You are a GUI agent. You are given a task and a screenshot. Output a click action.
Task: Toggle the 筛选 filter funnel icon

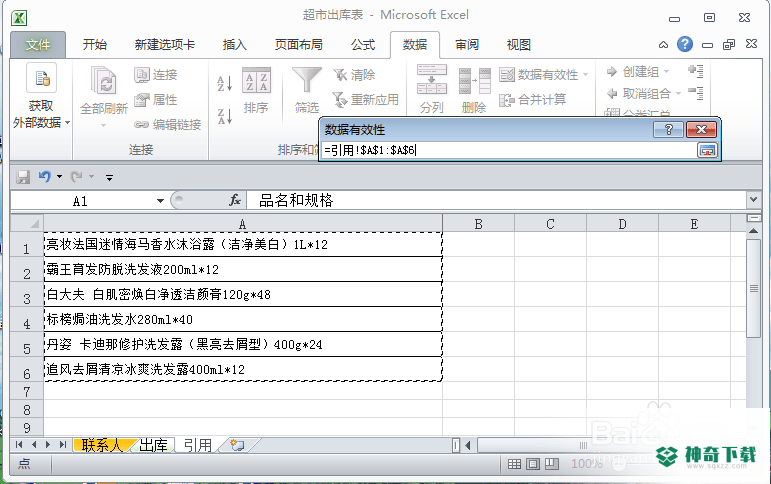click(x=306, y=80)
